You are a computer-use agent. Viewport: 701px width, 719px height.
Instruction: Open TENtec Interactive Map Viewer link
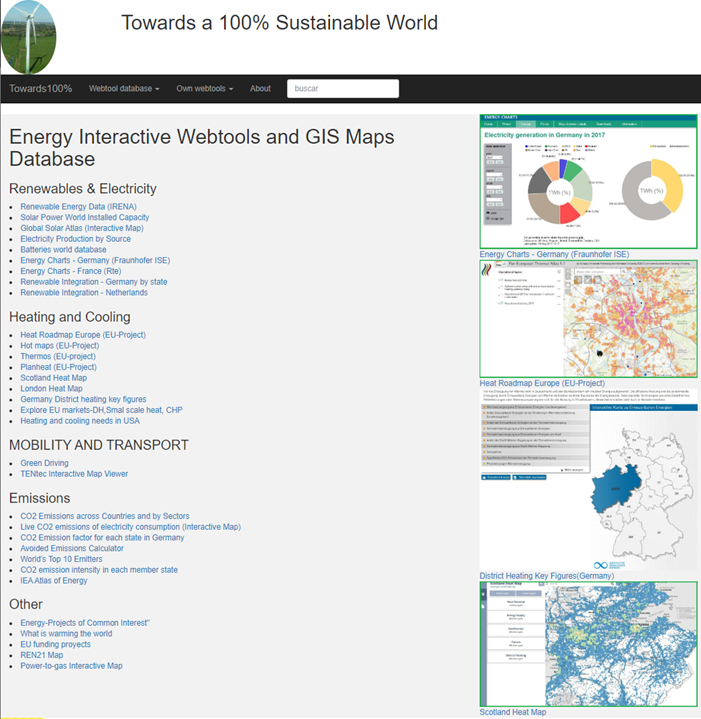(x=74, y=474)
